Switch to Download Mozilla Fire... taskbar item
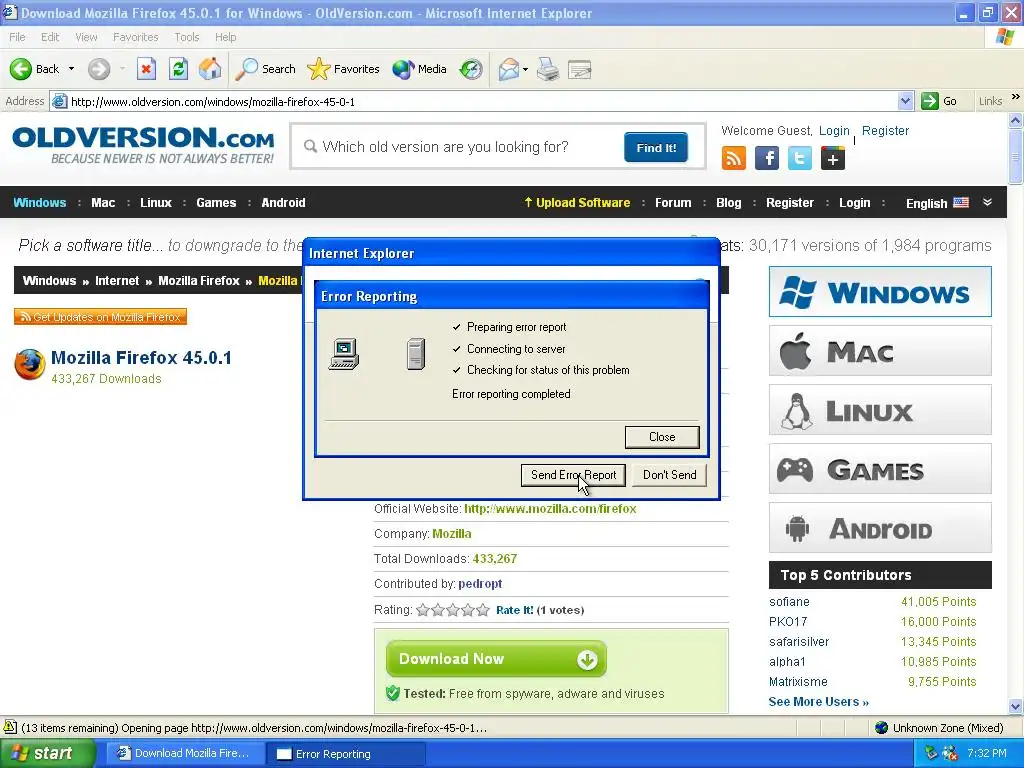The width and height of the screenshot is (1024, 768). (x=185, y=754)
